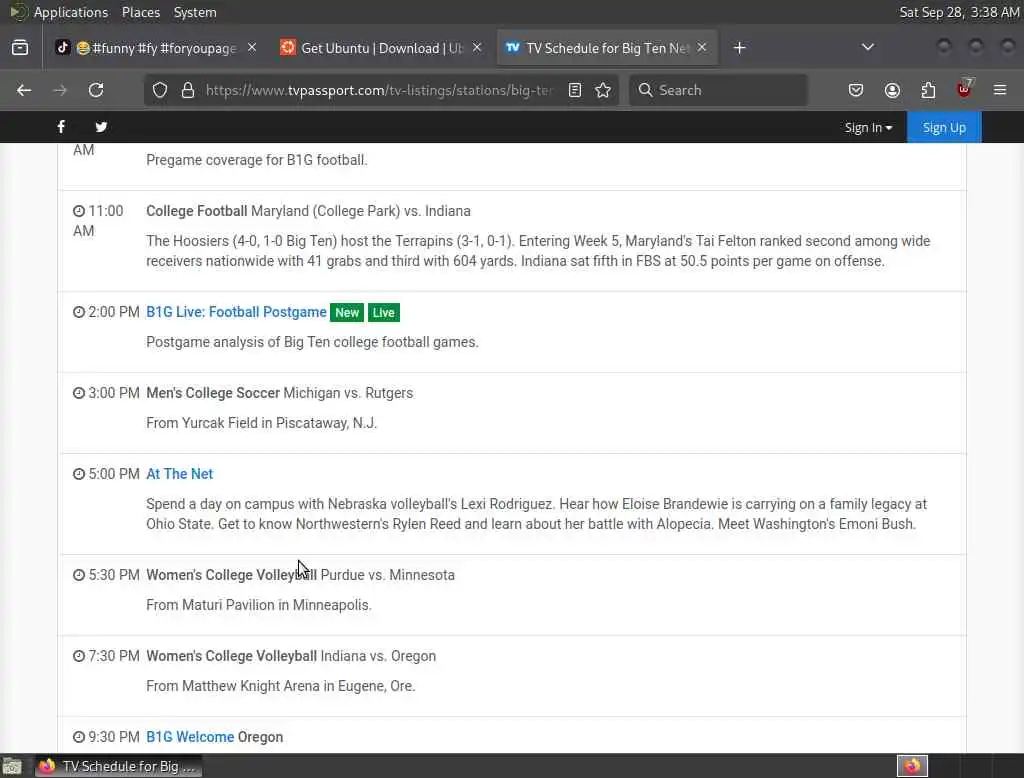Click 'From Matthew Knight Arena in Eugene, Ore.'
The width and height of the screenshot is (1024, 778).
click(281, 686)
